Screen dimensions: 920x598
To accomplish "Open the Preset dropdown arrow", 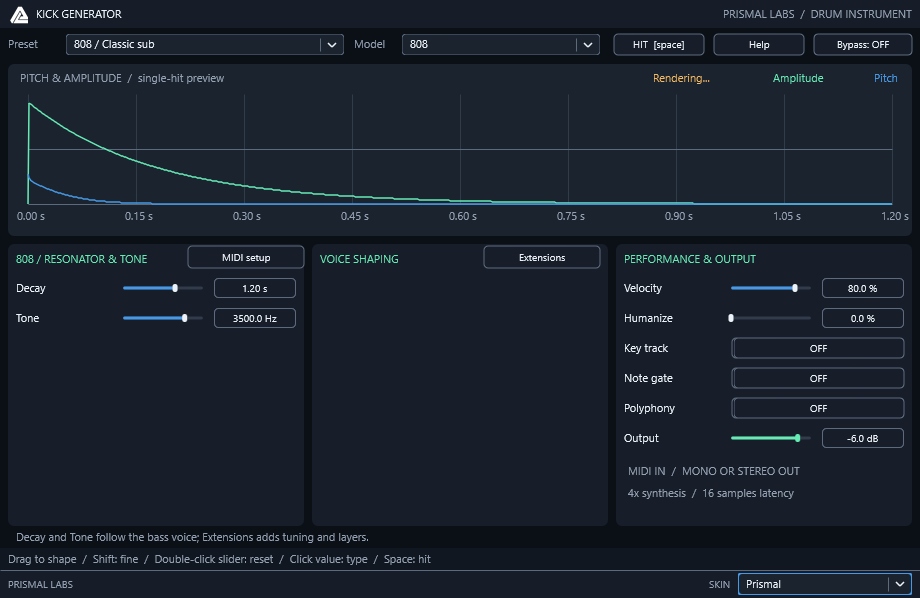I will coord(332,45).
